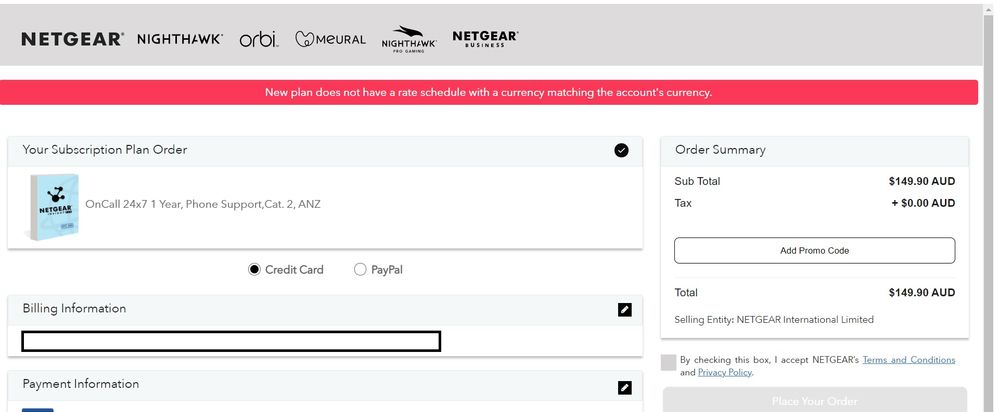This screenshot has width=999, height=412.
Task: Expand the Your Subscription Plan Order section
Action: click(x=325, y=151)
